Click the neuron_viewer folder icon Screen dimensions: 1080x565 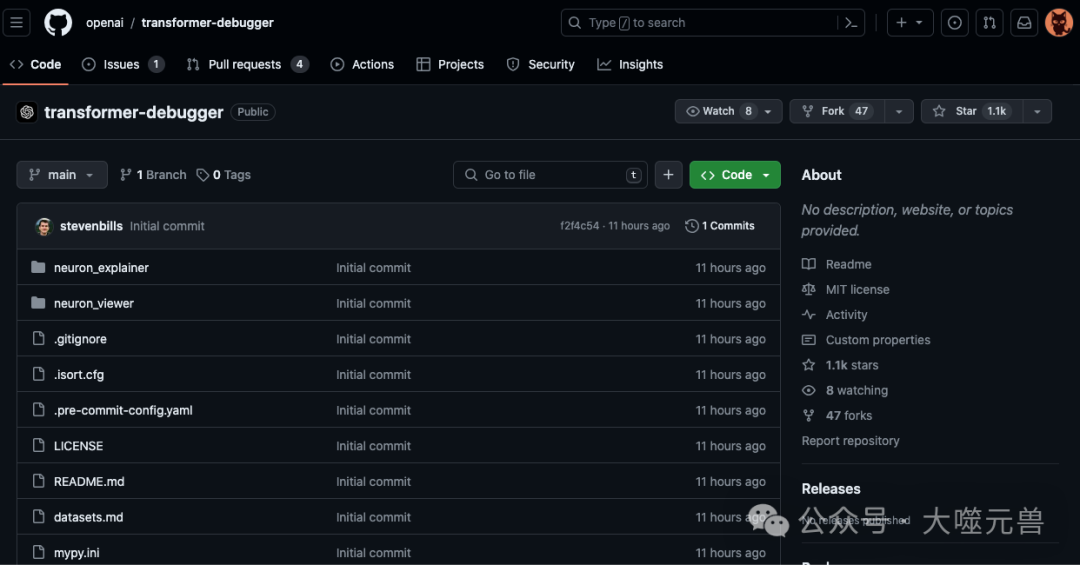pyautogui.click(x=39, y=303)
